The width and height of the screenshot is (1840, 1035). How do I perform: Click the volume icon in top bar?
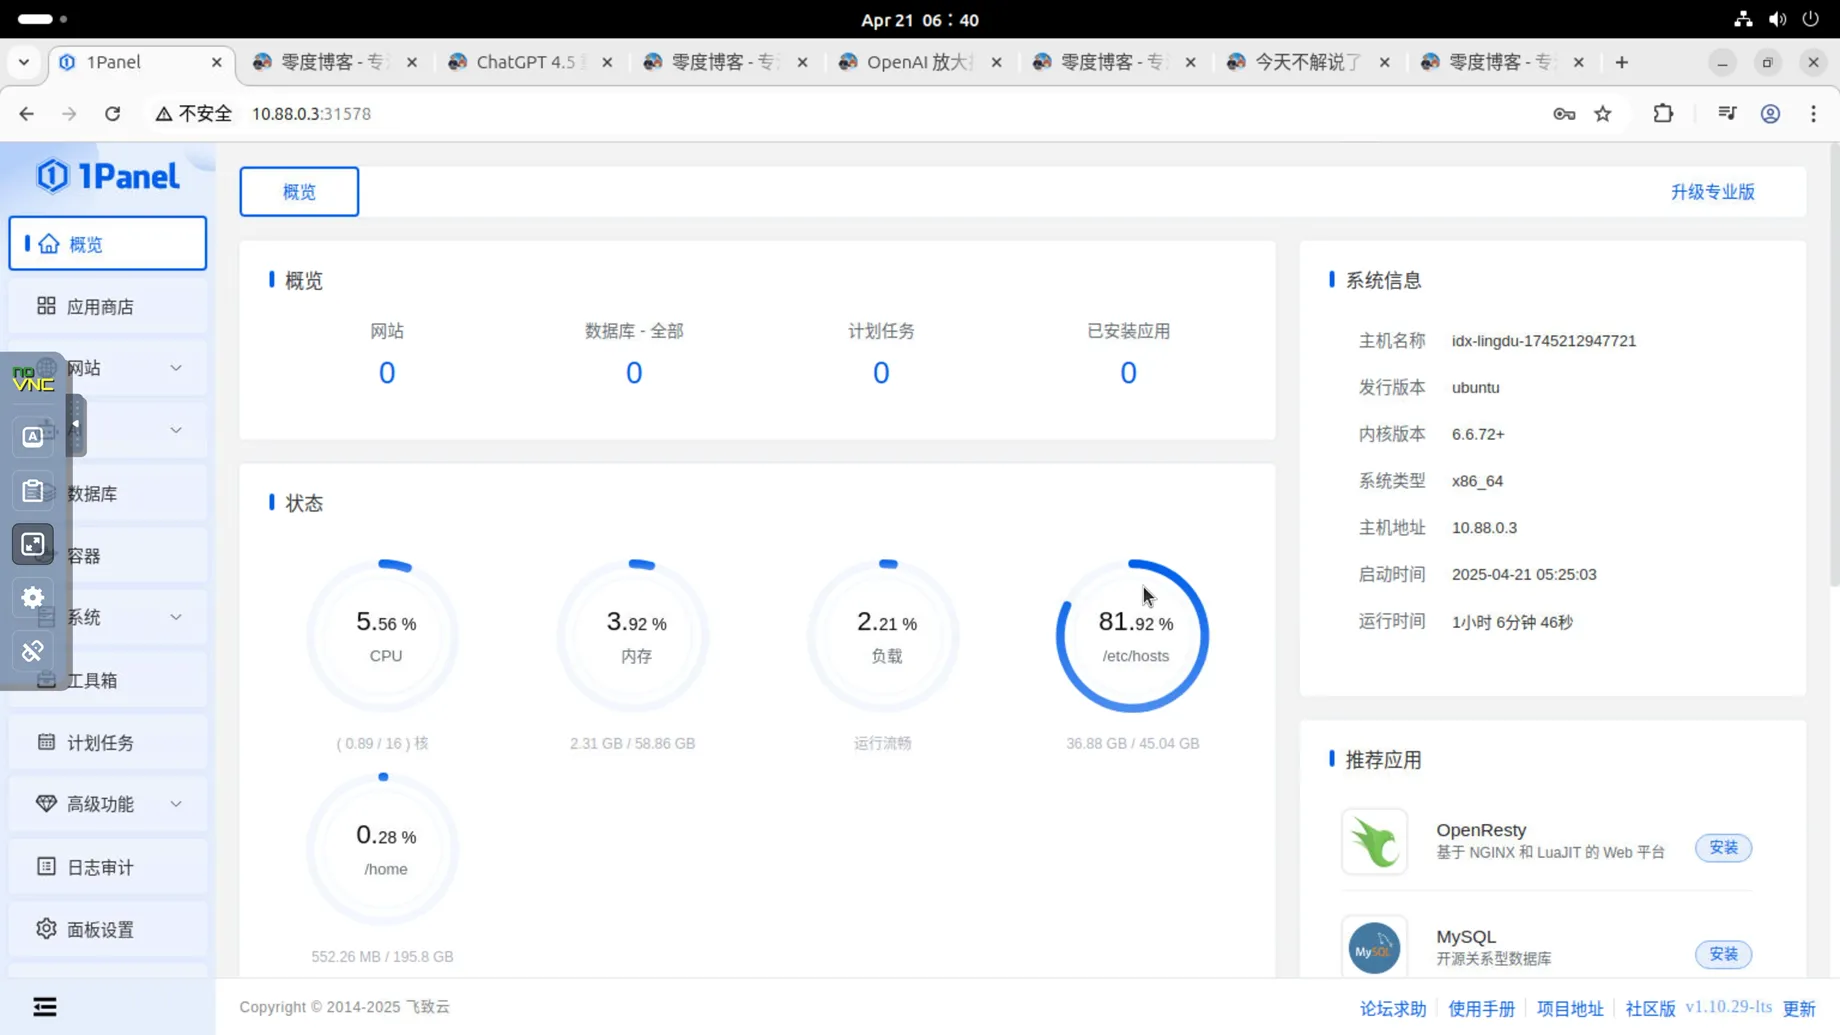point(1777,18)
